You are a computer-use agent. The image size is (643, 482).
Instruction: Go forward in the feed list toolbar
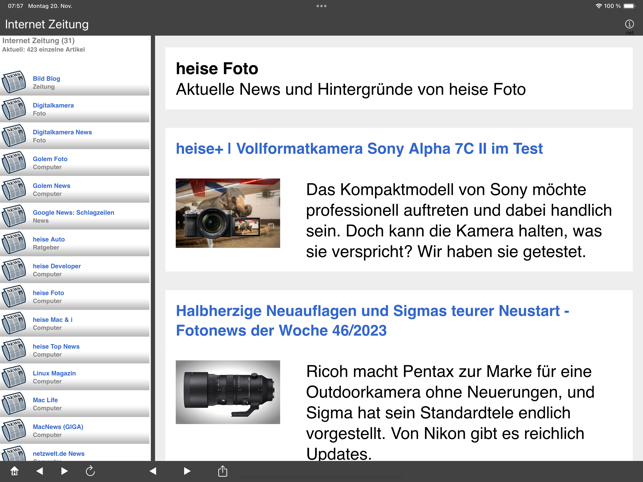[64, 471]
